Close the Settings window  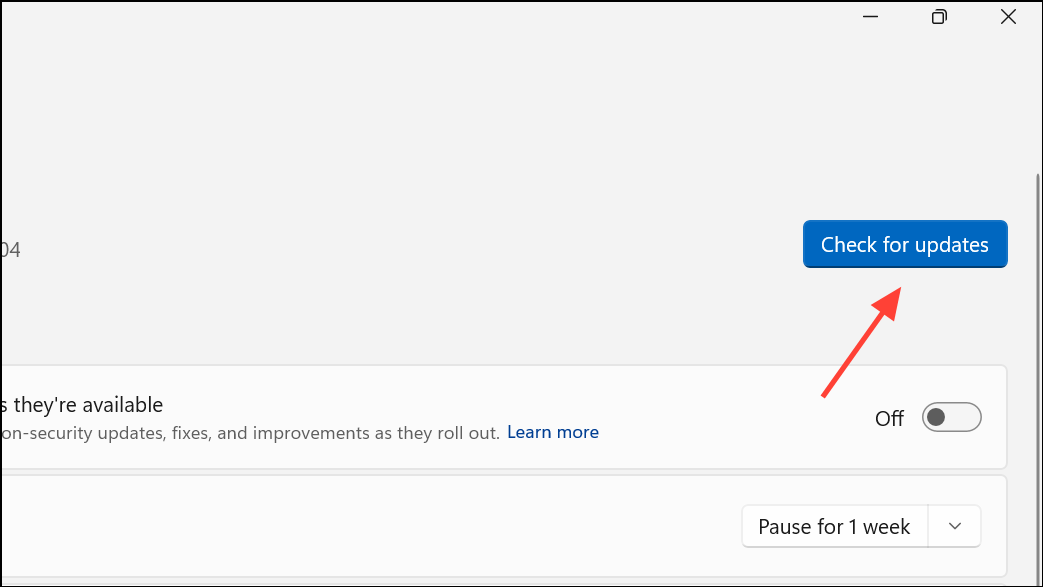pyautogui.click(x=1007, y=16)
